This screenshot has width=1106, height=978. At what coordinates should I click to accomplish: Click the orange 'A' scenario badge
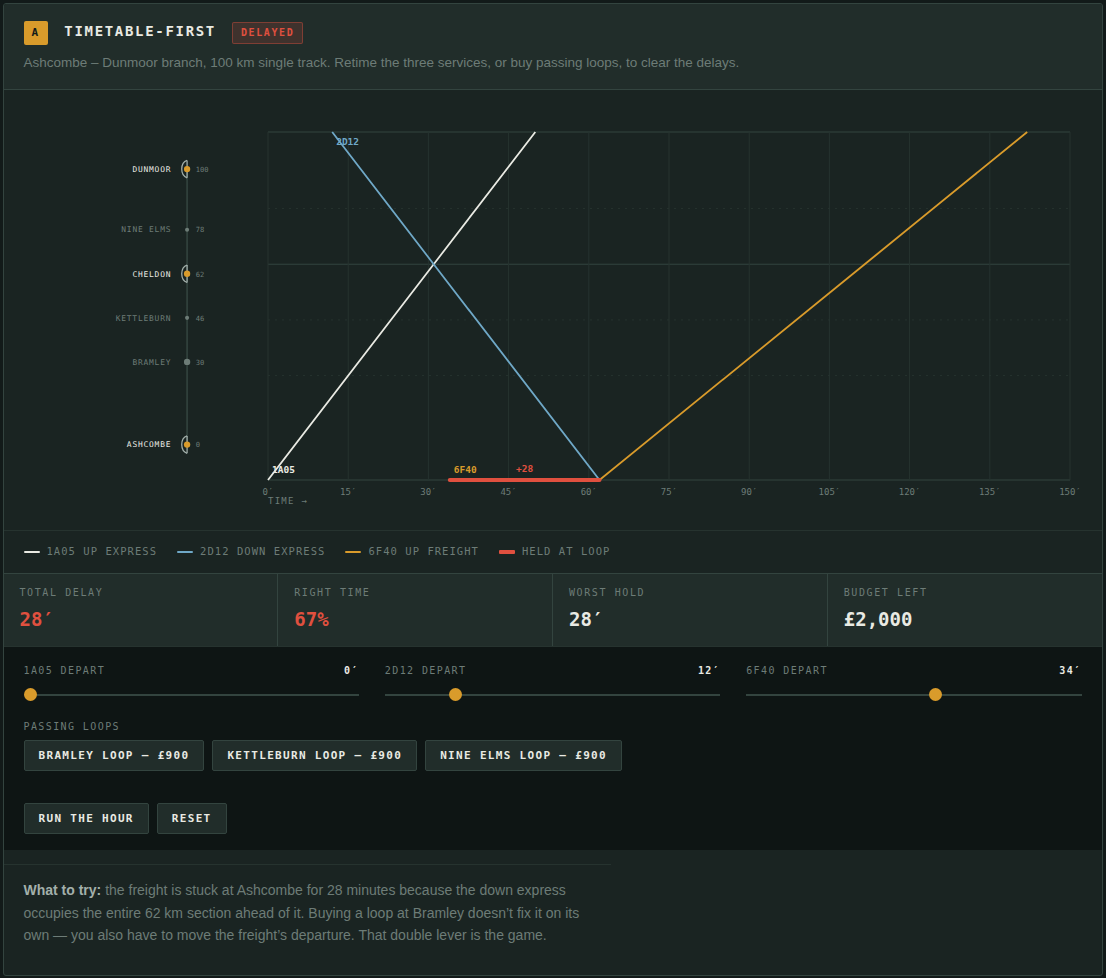point(35,32)
